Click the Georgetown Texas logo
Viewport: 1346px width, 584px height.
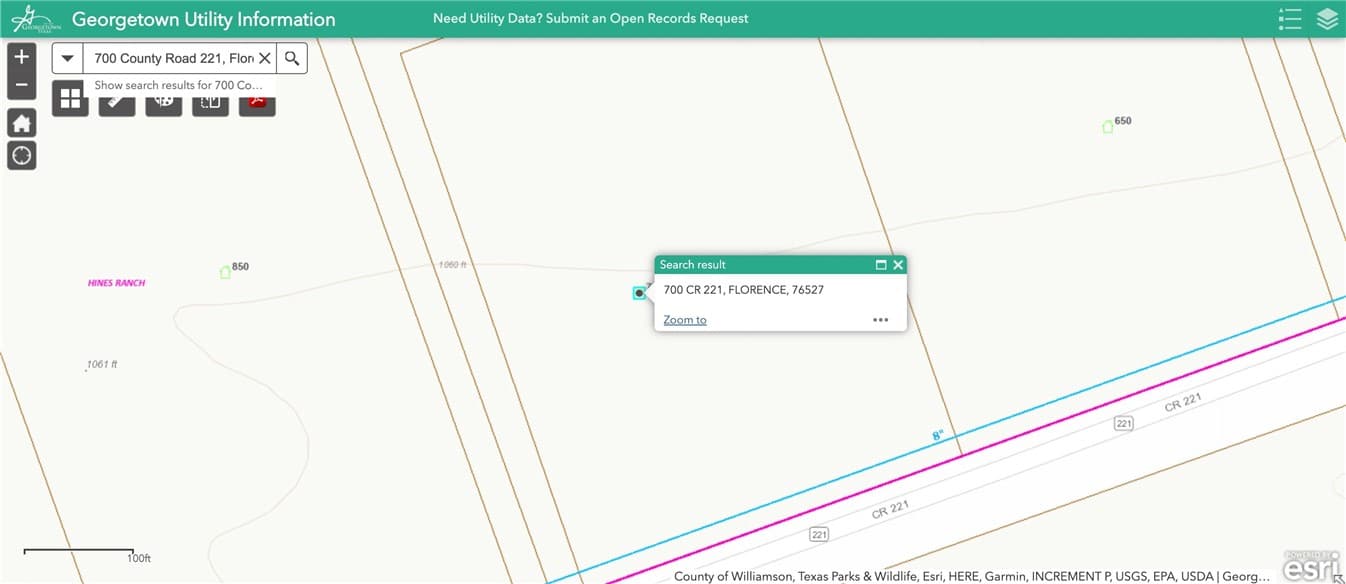[36, 19]
